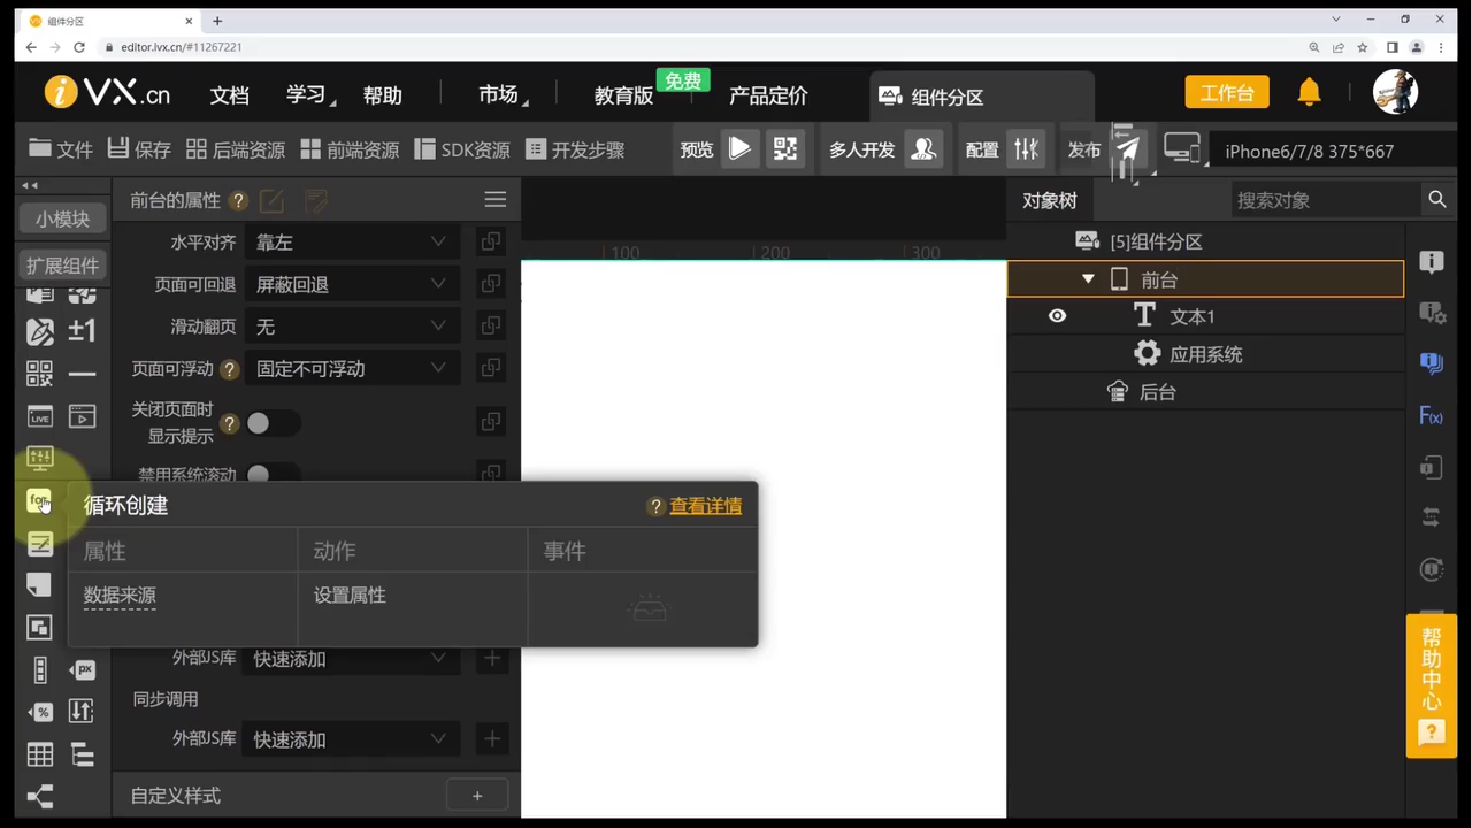The image size is (1471, 828).
Task: Select the video player component icon
Action: tap(82, 416)
